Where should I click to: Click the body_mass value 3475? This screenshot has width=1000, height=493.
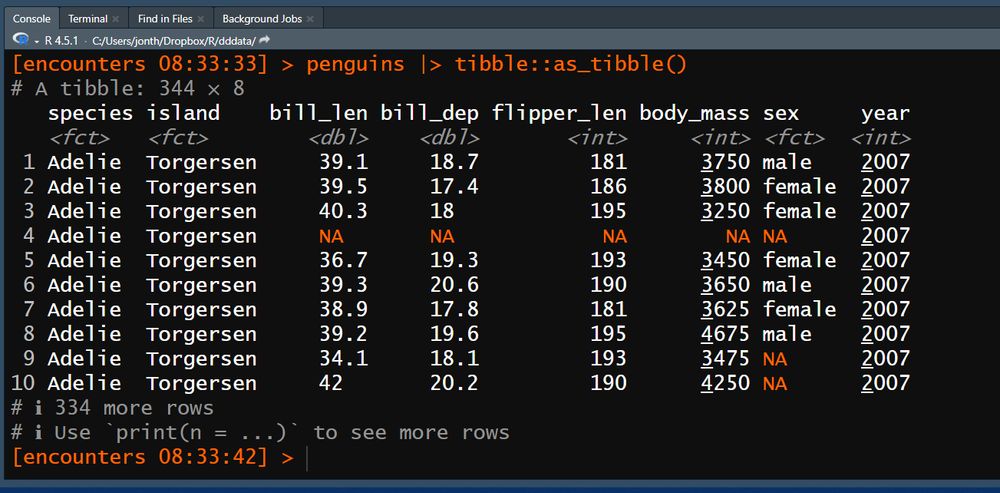(x=725, y=358)
